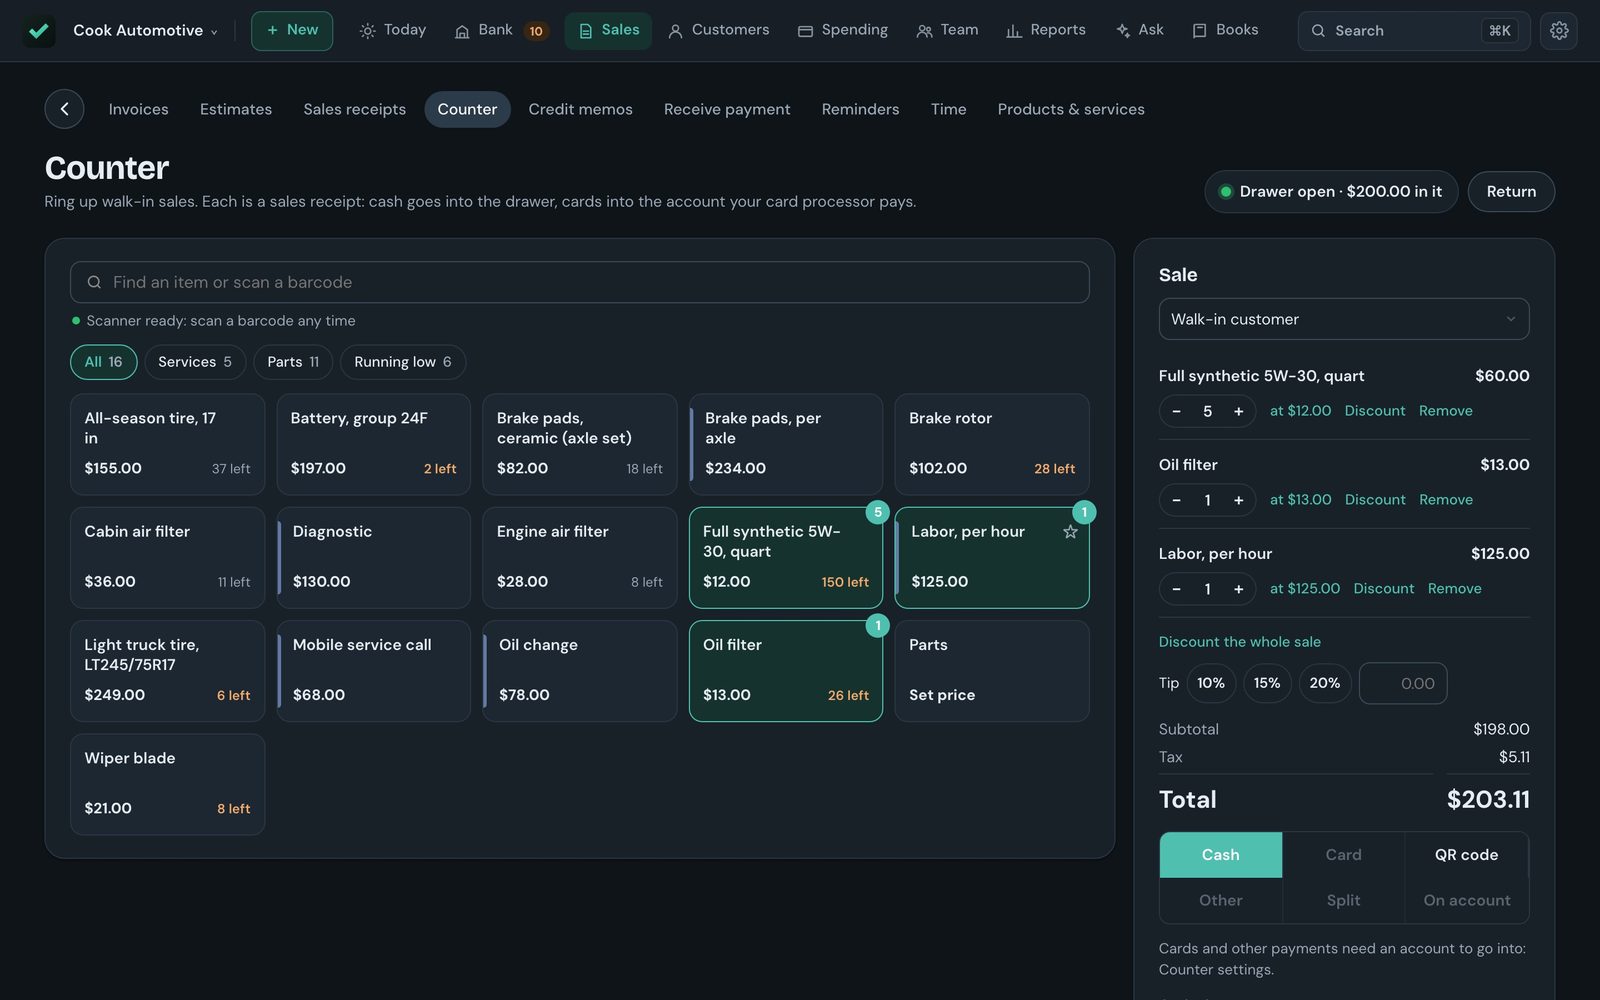1600x1000 pixels.
Task: Apply Discount to Labor, per hour line
Action: coord(1384,589)
